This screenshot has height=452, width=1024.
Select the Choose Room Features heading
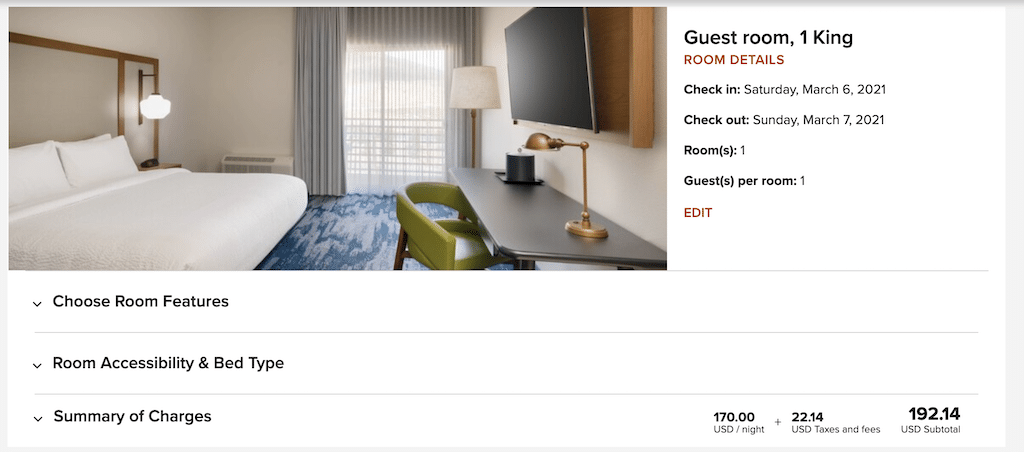tap(140, 301)
